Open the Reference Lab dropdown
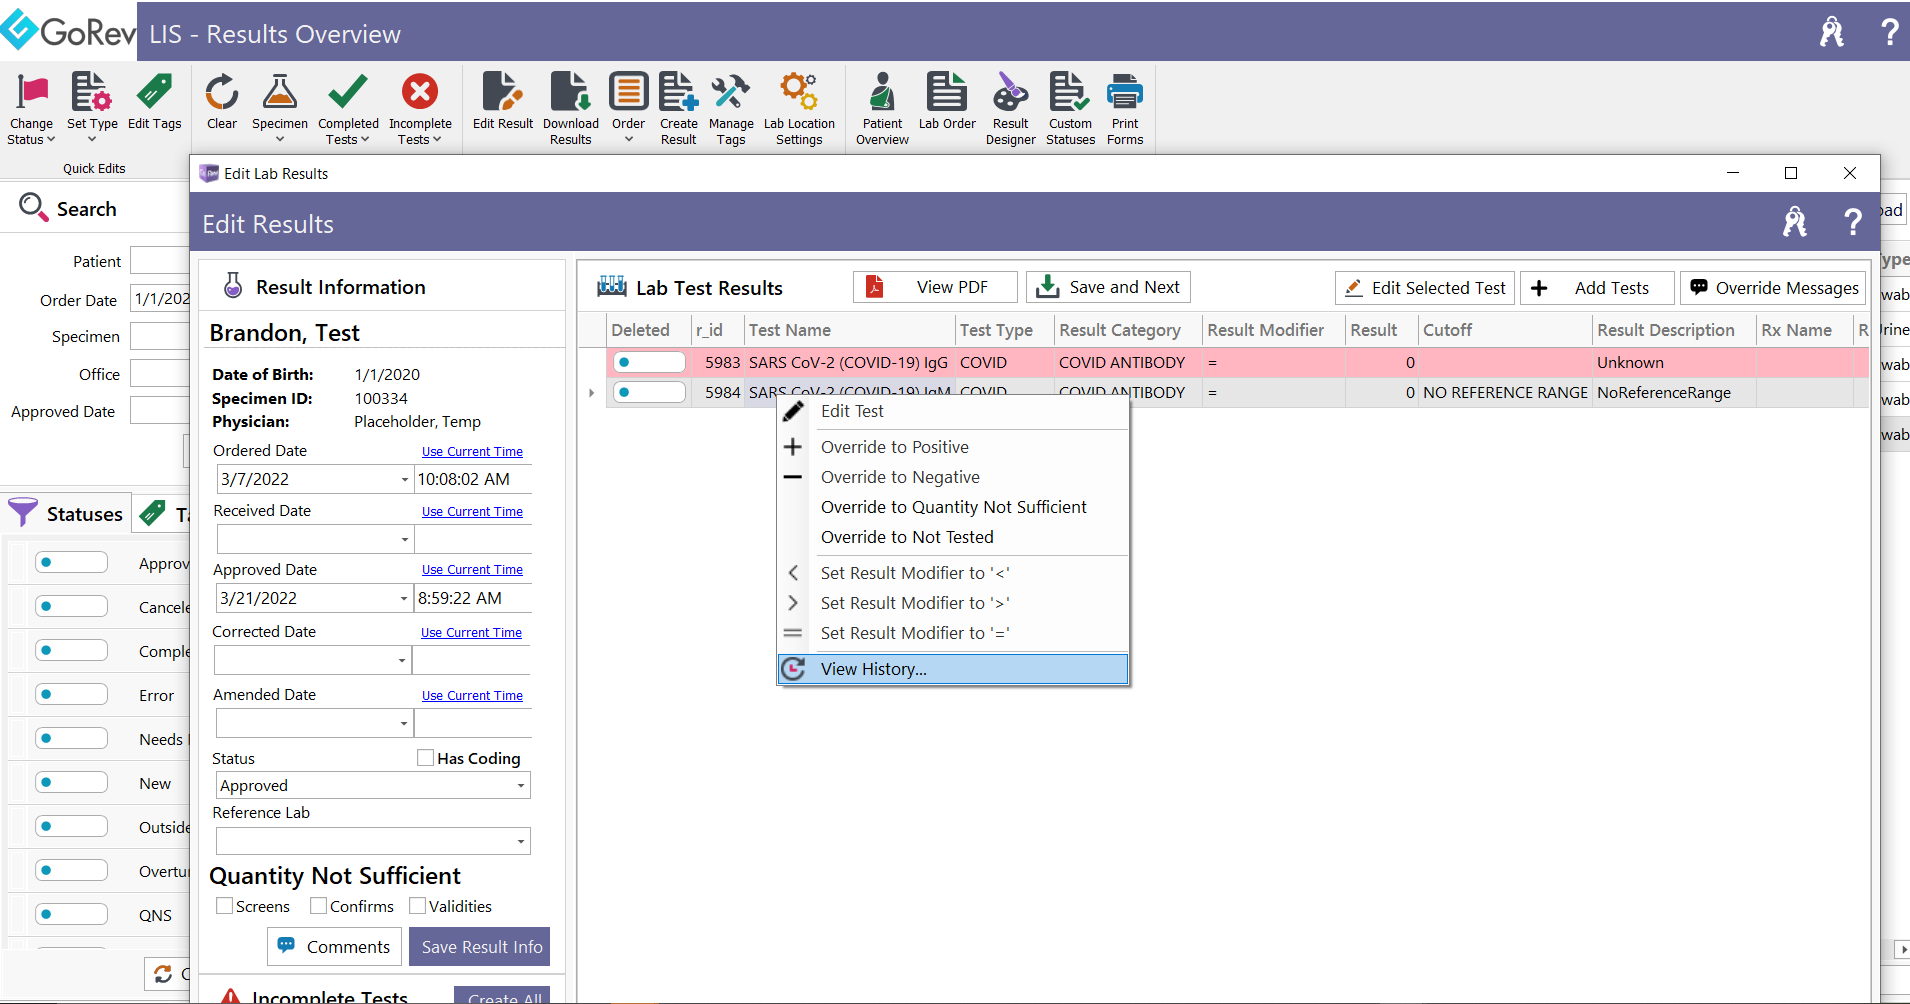 coord(520,841)
